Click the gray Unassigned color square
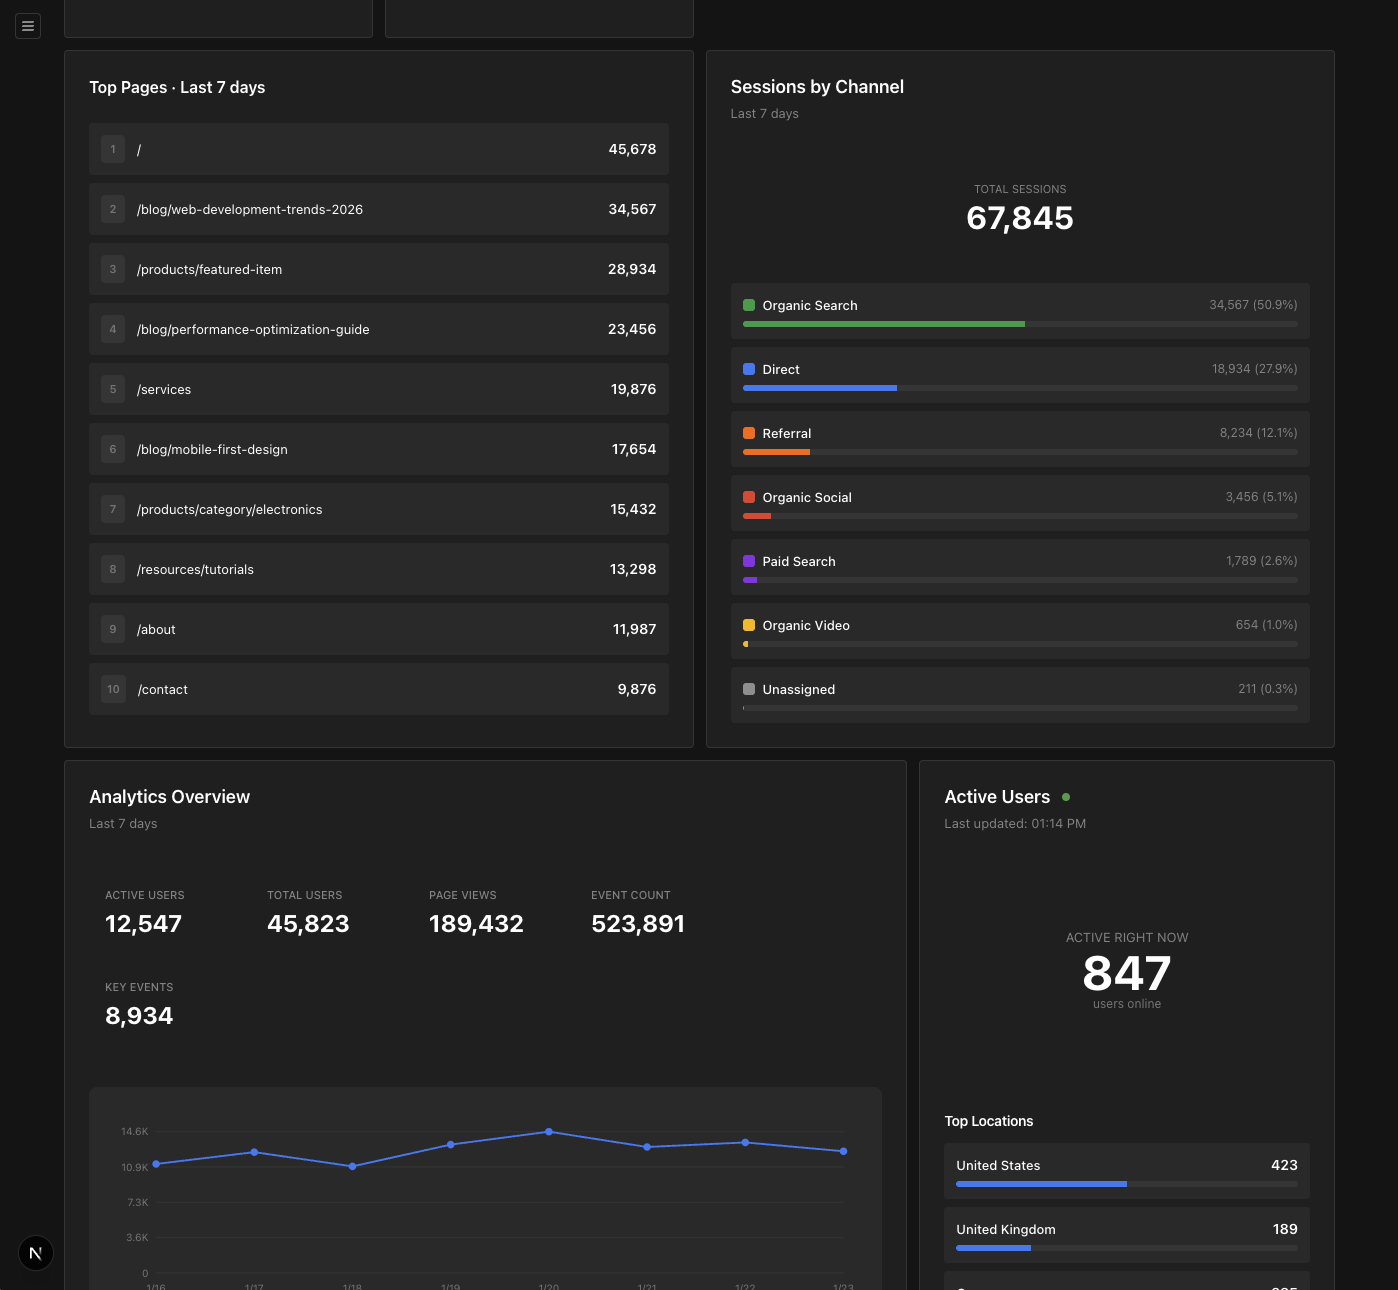Screen dimensions: 1398x1290 [x=749, y=689]
